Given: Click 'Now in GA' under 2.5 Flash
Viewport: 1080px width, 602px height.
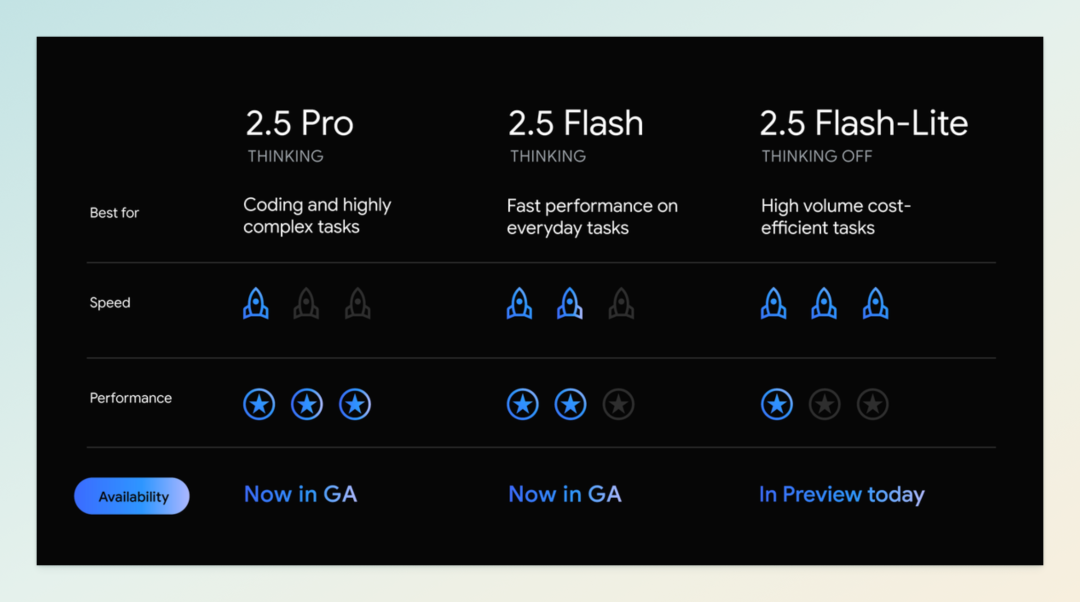Looking at the screenshot, I should (565, 494).
